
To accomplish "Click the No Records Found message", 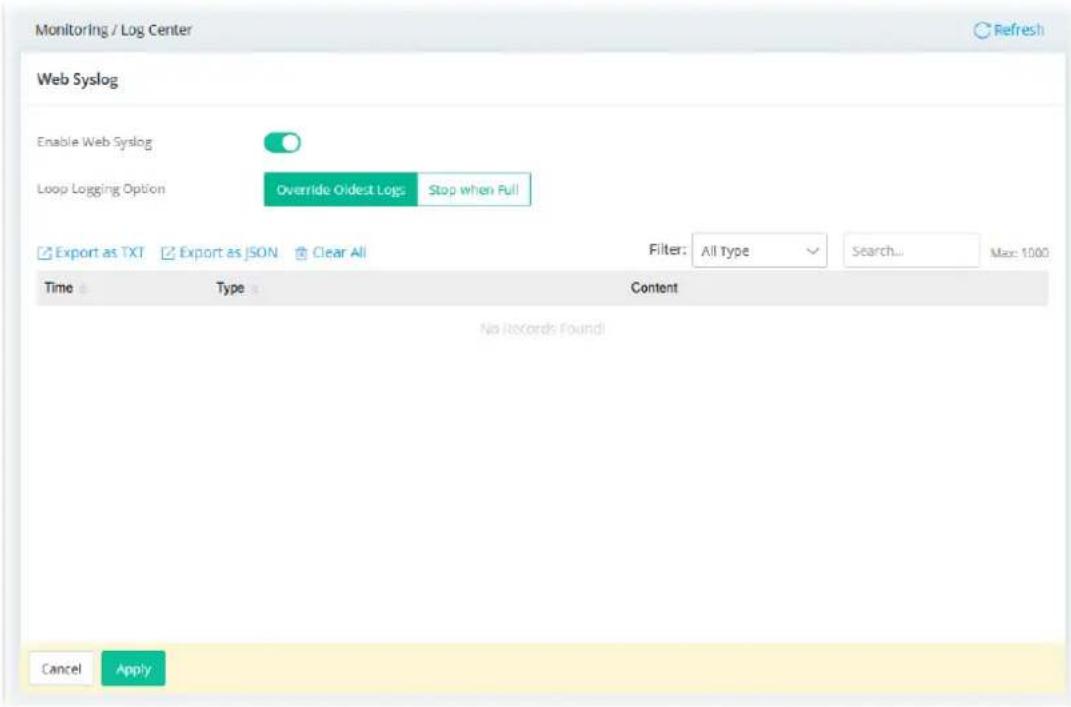I will 542,329.
